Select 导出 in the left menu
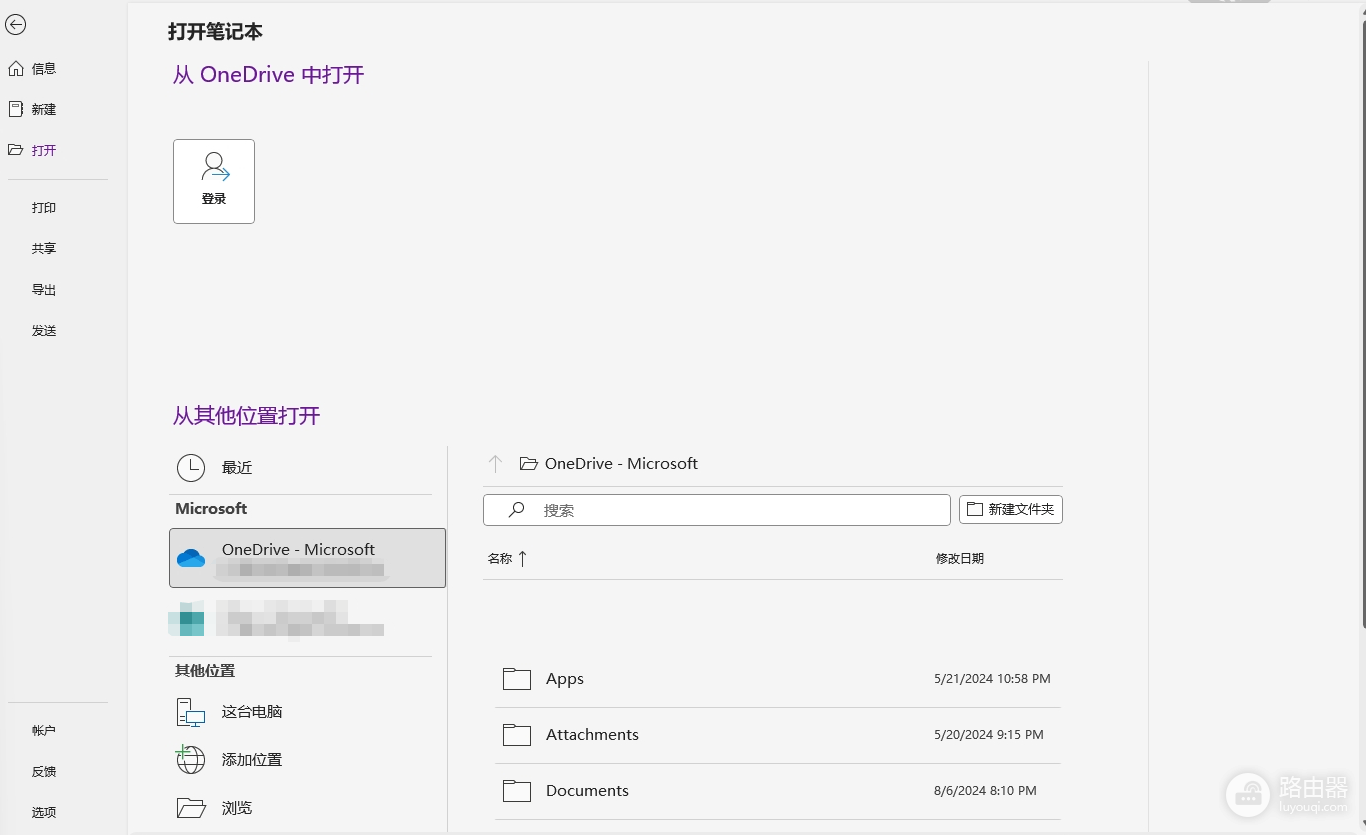 coord(44,290)
